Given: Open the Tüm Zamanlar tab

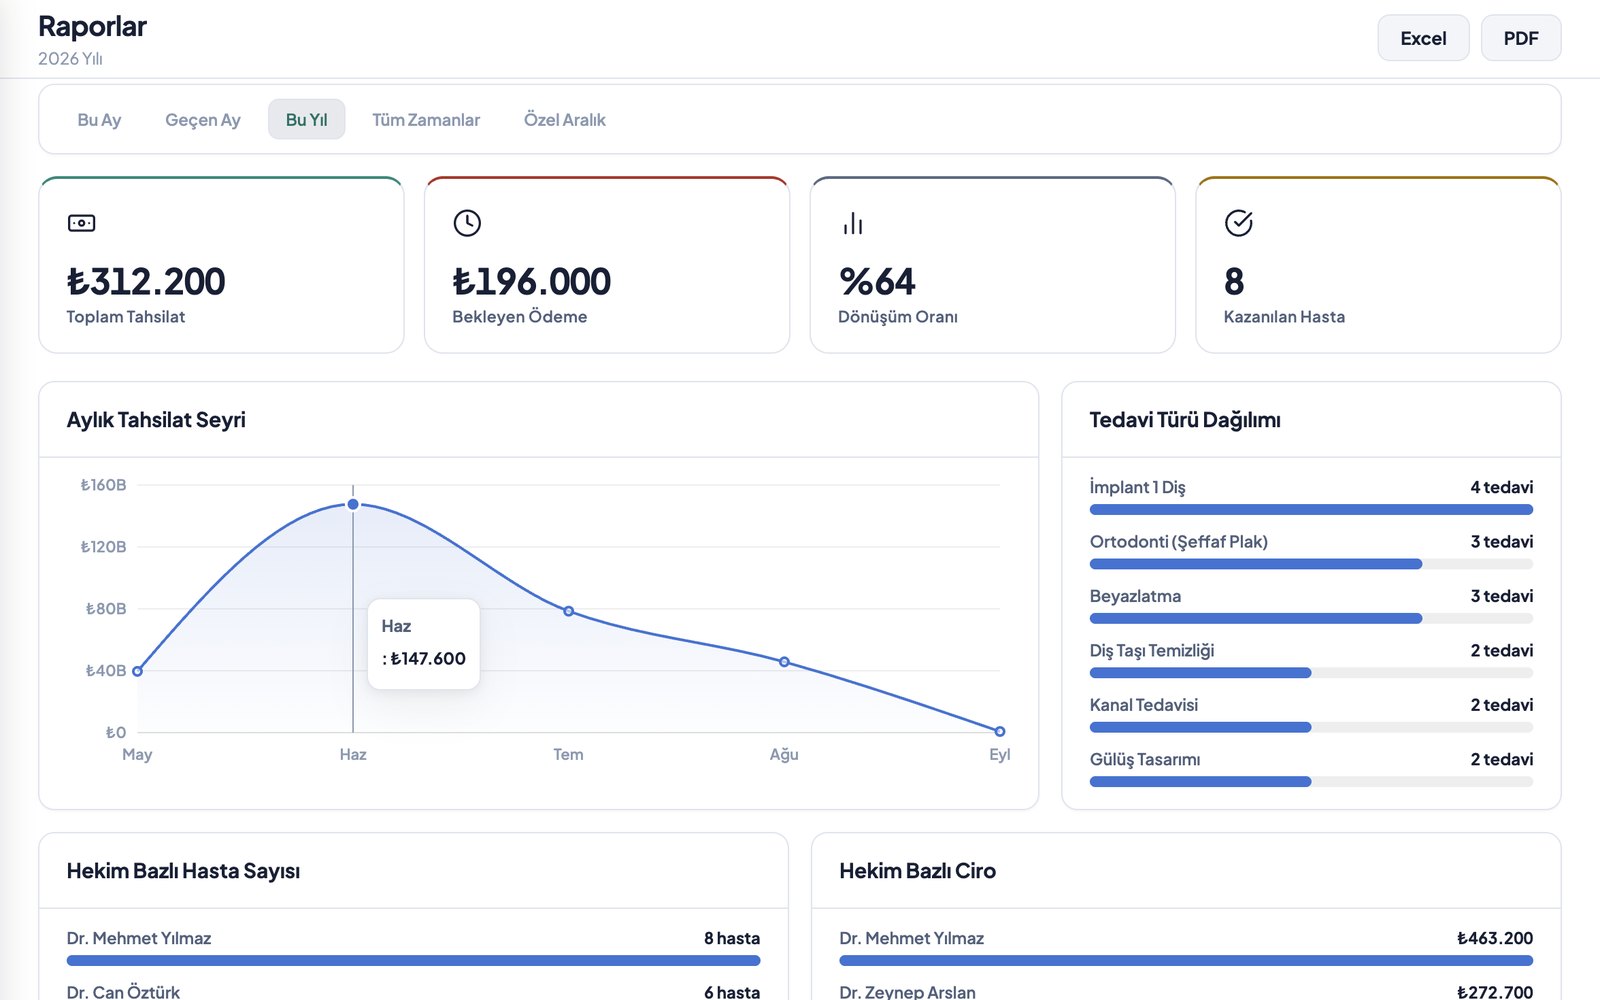Looking at the screenshot, I should point(426,119).
